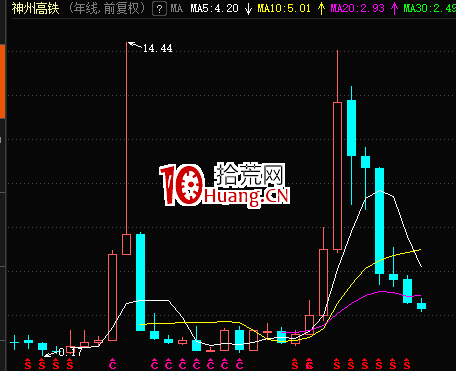
Task: Click the yellow MA10:5.01 value
Action: point(284,8)
